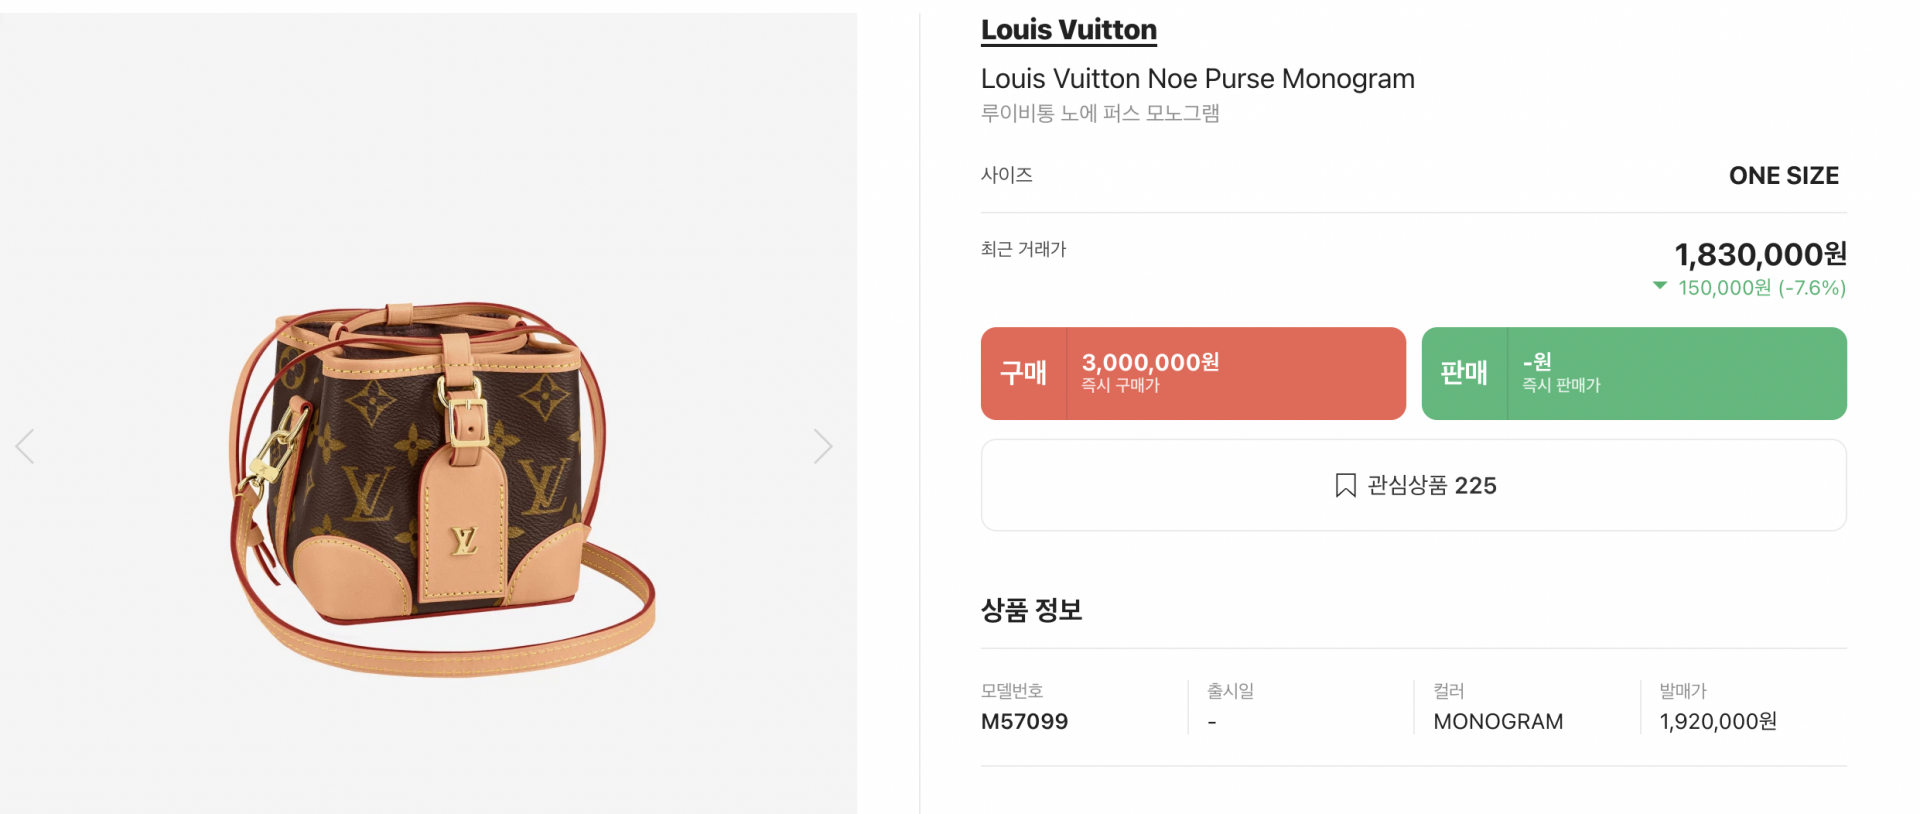
Task: Click the 1,830,000원 recent trade price
Action: click(1760, 255)
